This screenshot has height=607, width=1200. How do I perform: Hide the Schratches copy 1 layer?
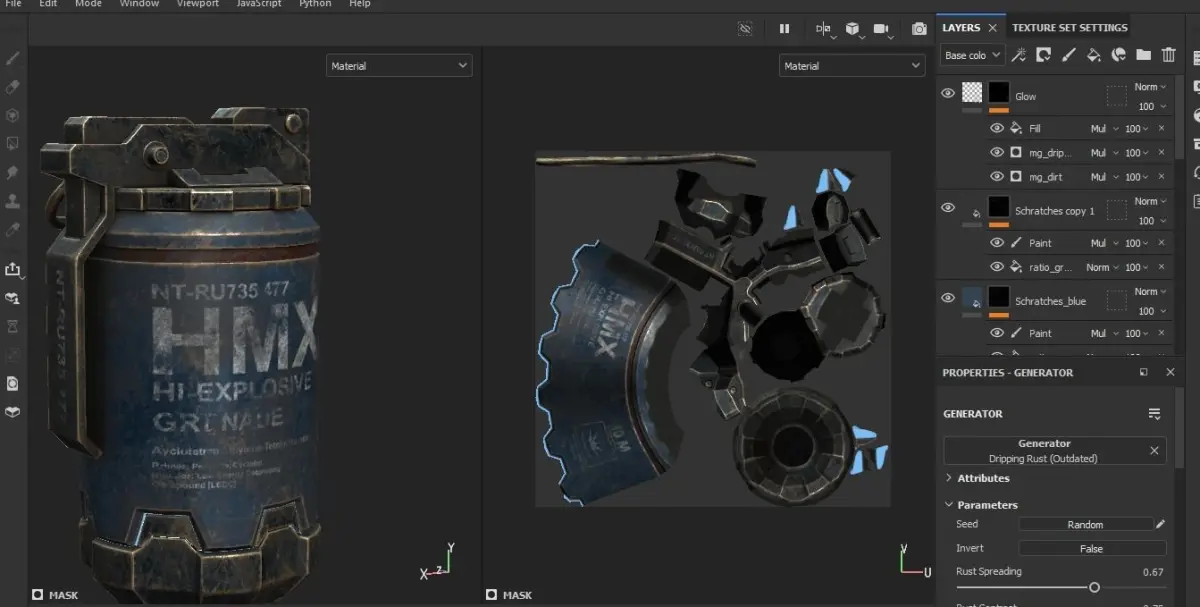pos(948,207)
